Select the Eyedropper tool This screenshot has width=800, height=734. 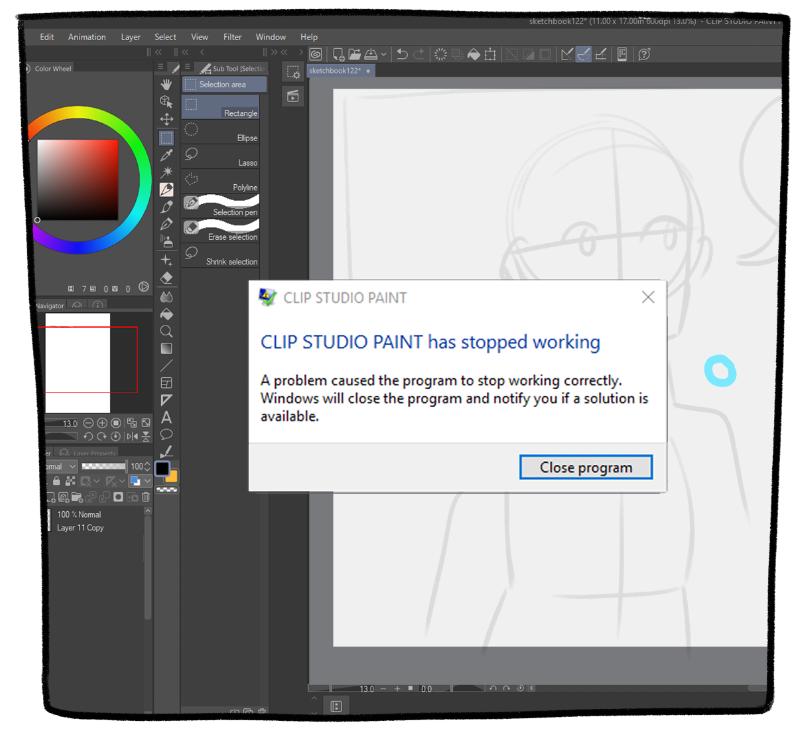[166, 155]
